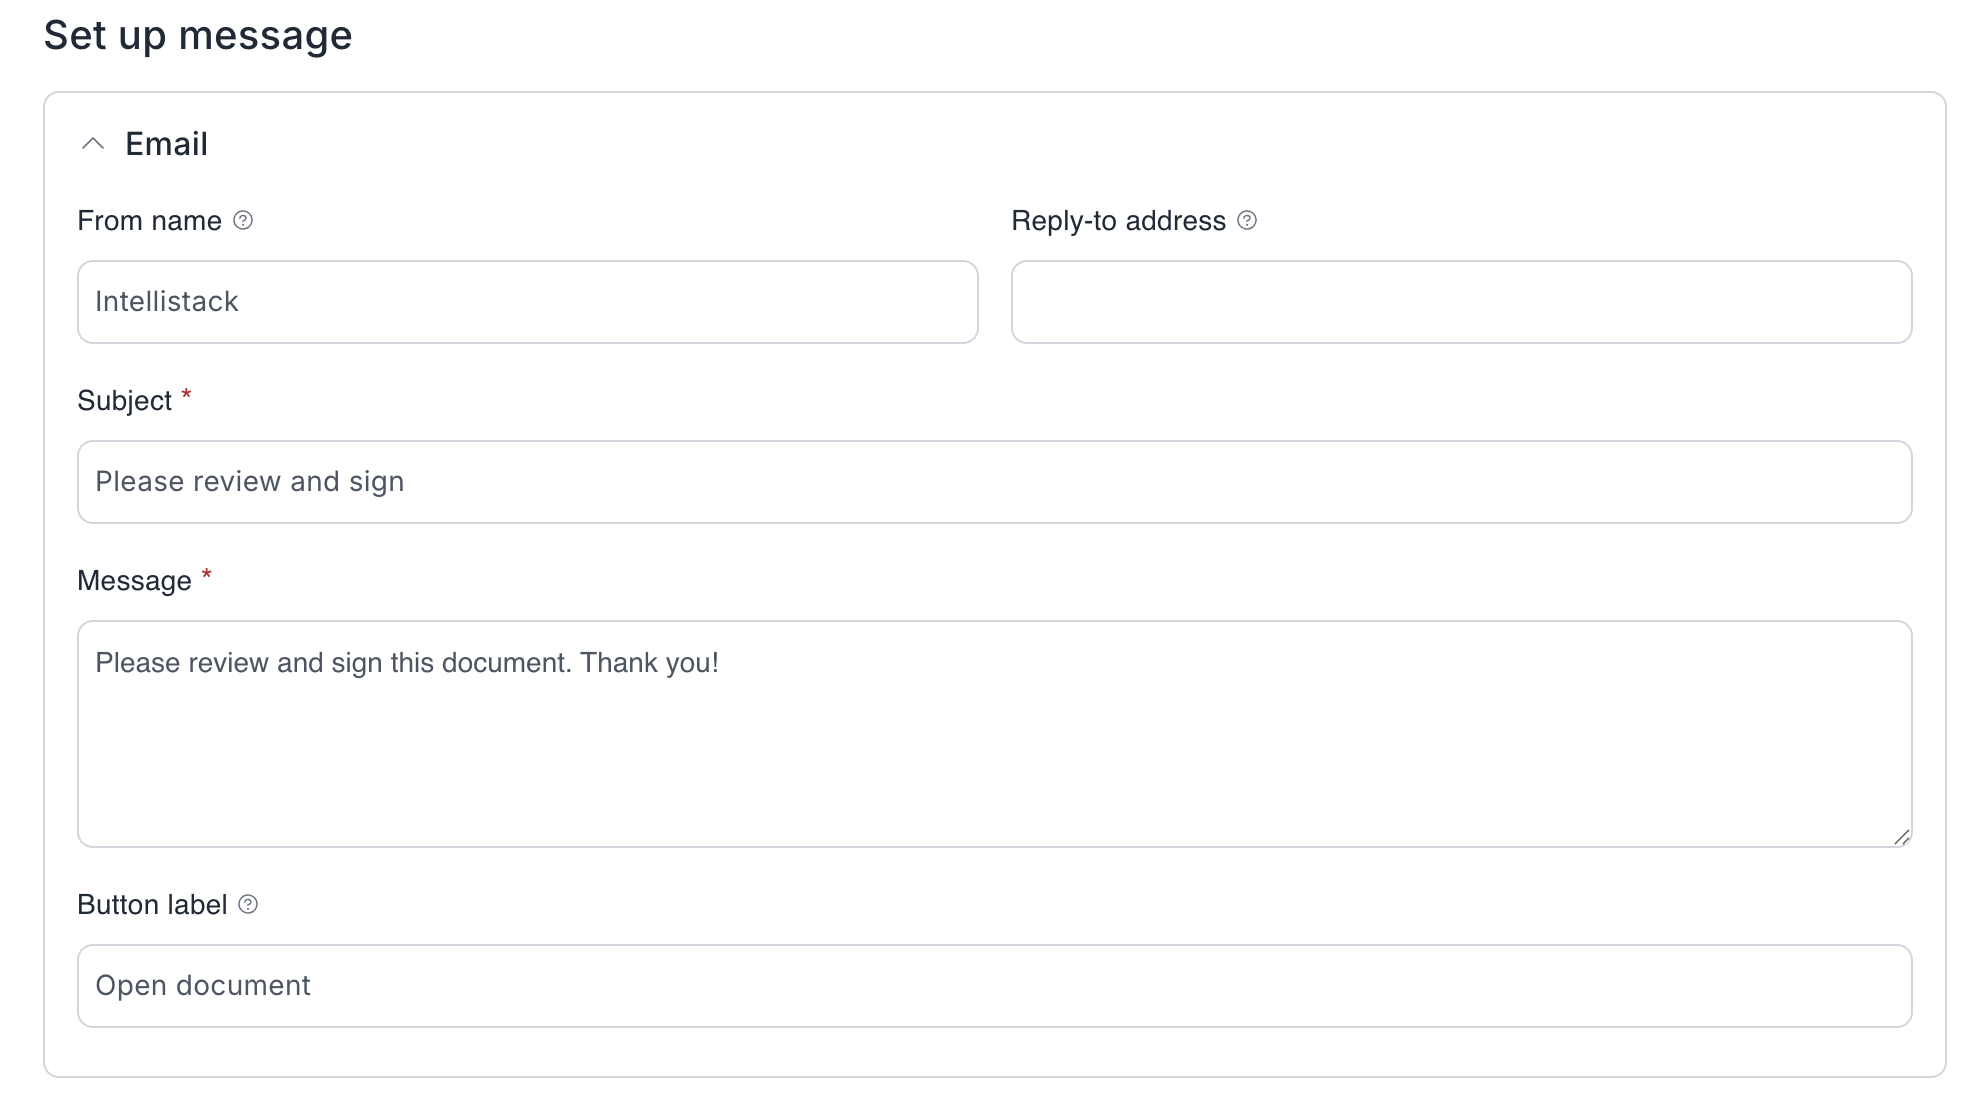This screenshot has height=1102, width=1972.
Task: Click the red asterisk beside Message
Action: pyautogui.click(x=206, y=577)
